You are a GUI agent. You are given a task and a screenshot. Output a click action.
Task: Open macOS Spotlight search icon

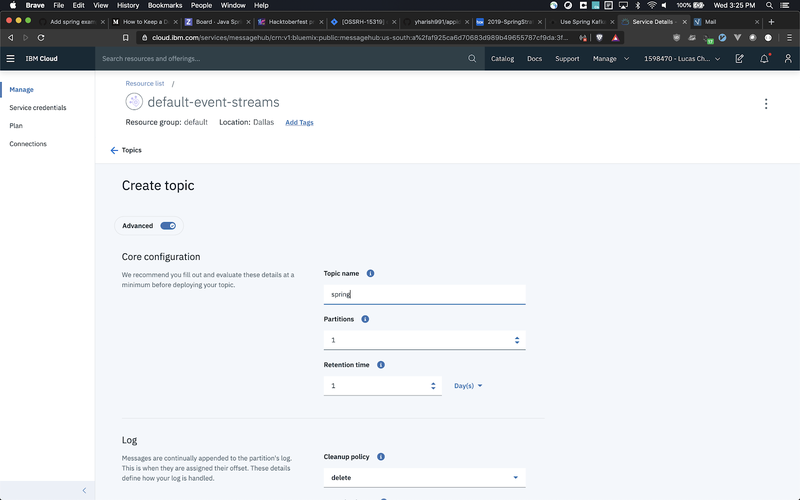point(769,5)
